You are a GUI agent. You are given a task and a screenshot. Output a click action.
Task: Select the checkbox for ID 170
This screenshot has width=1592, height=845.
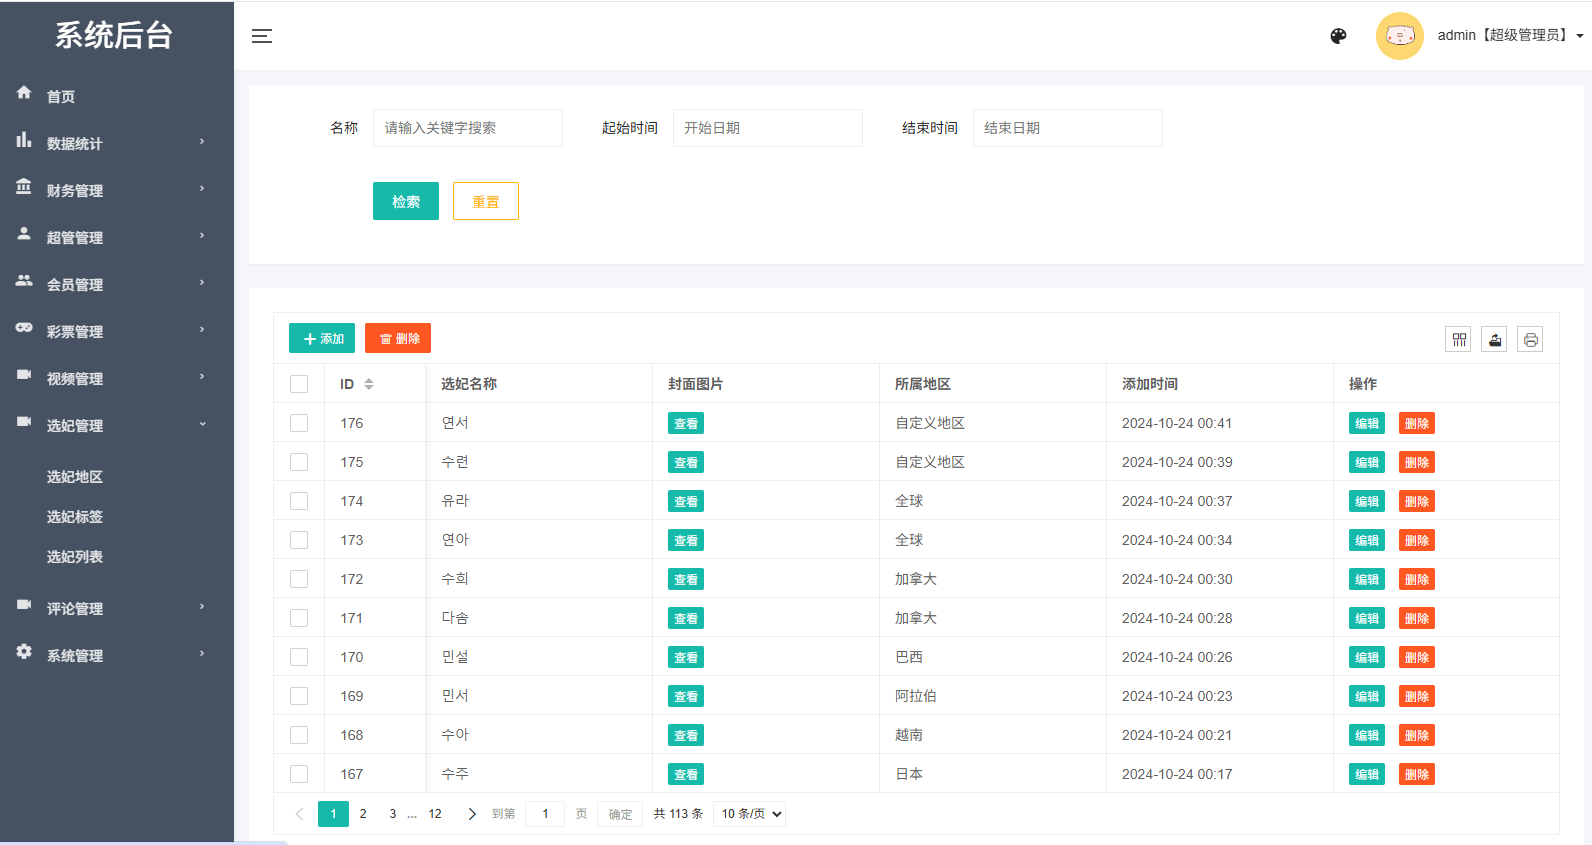[x=299, y=657]
